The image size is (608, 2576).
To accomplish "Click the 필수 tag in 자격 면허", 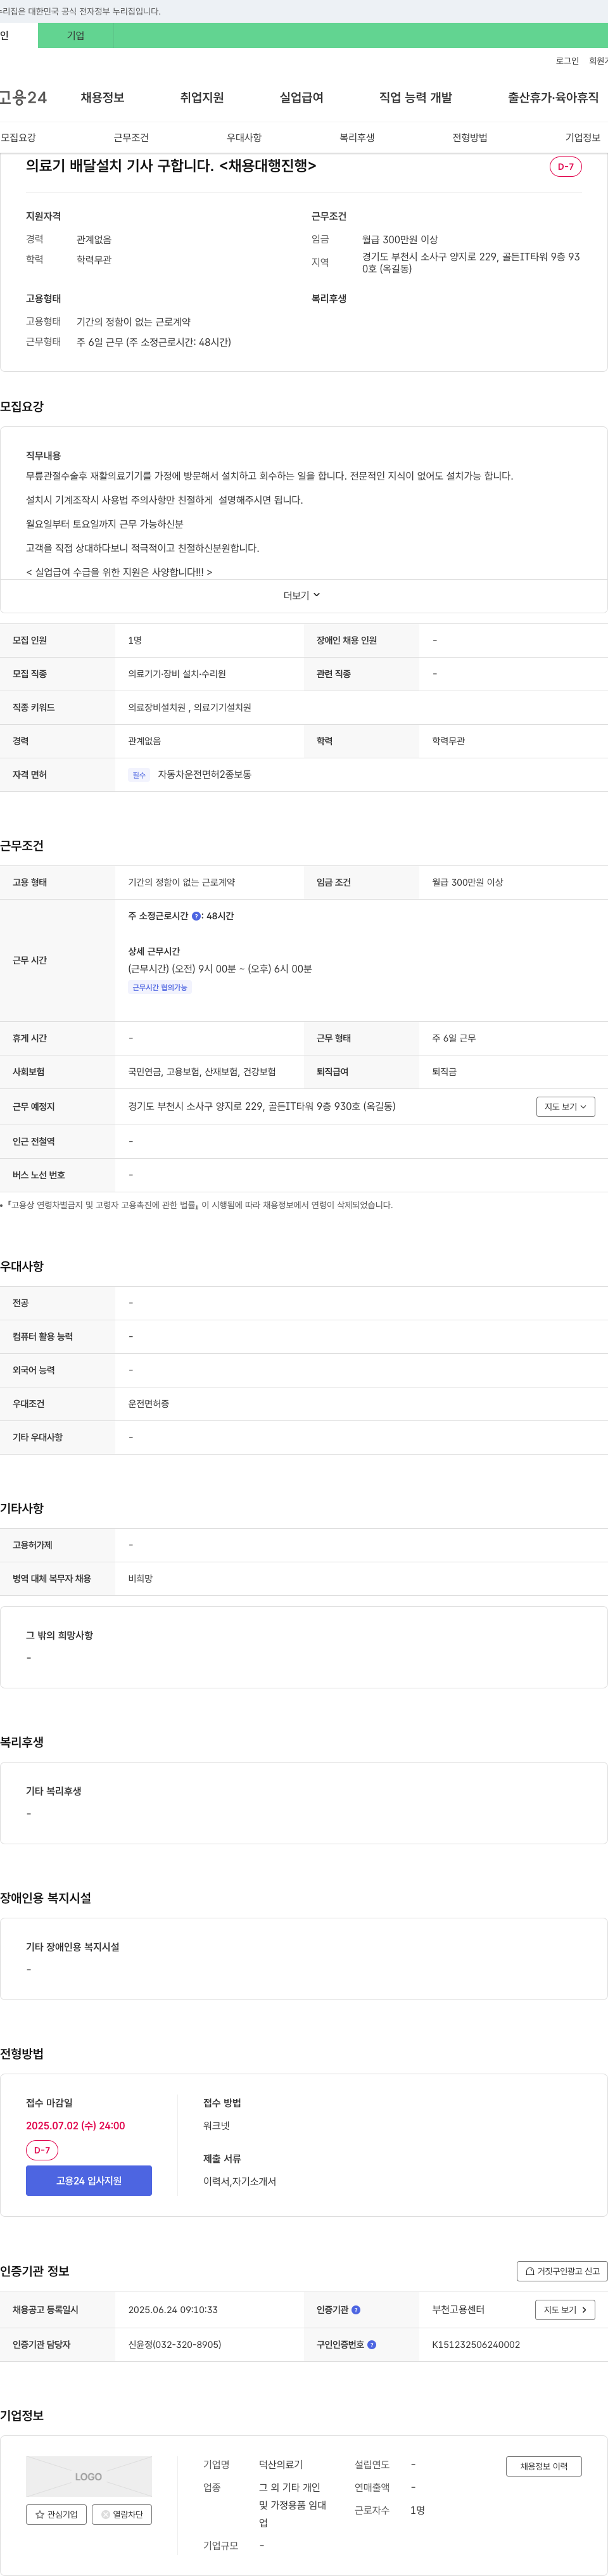I will tap(139, 775).
